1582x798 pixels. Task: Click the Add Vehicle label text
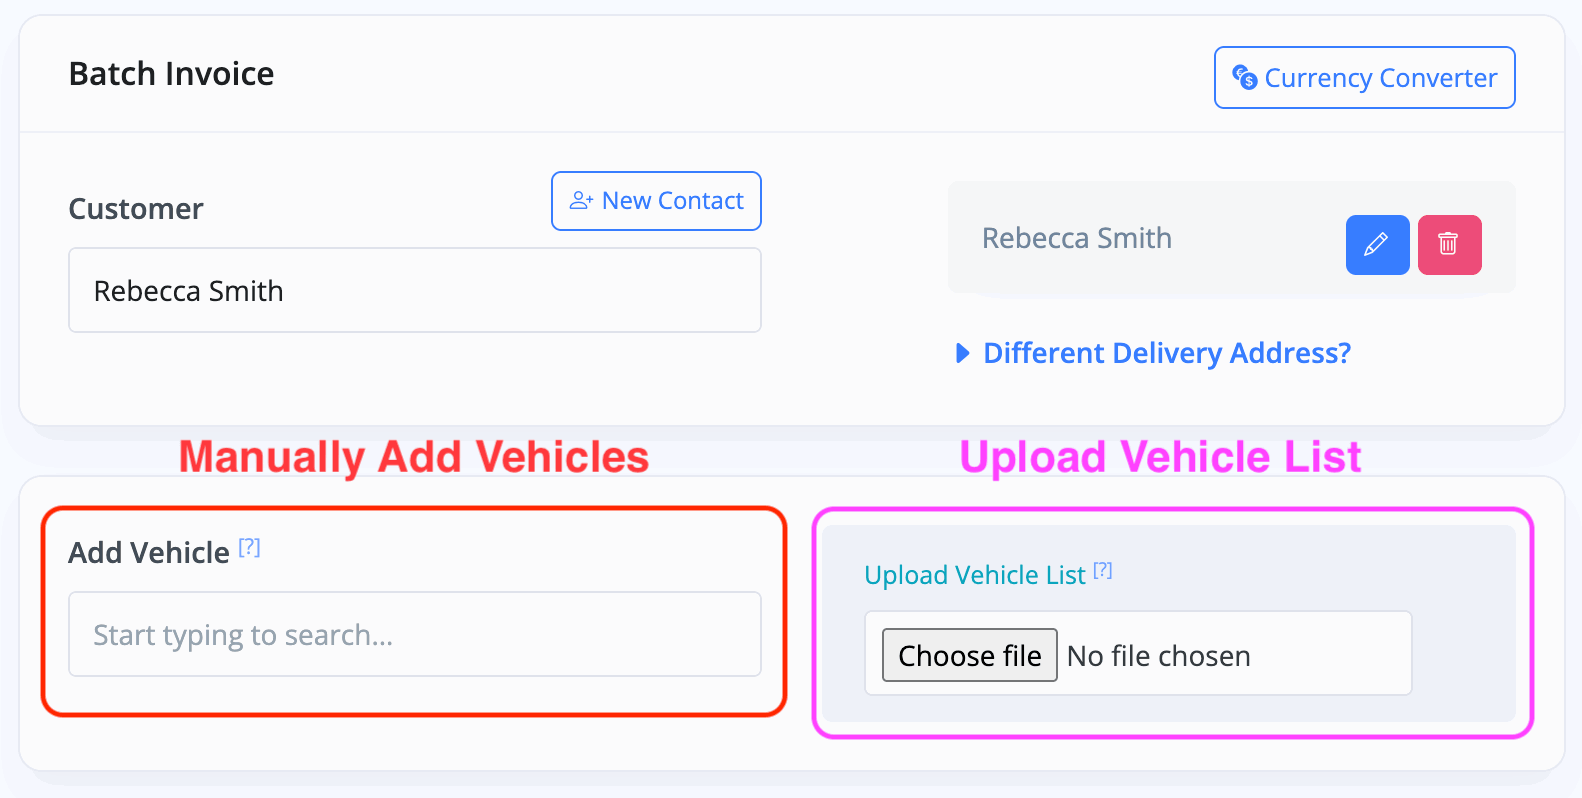149,553
